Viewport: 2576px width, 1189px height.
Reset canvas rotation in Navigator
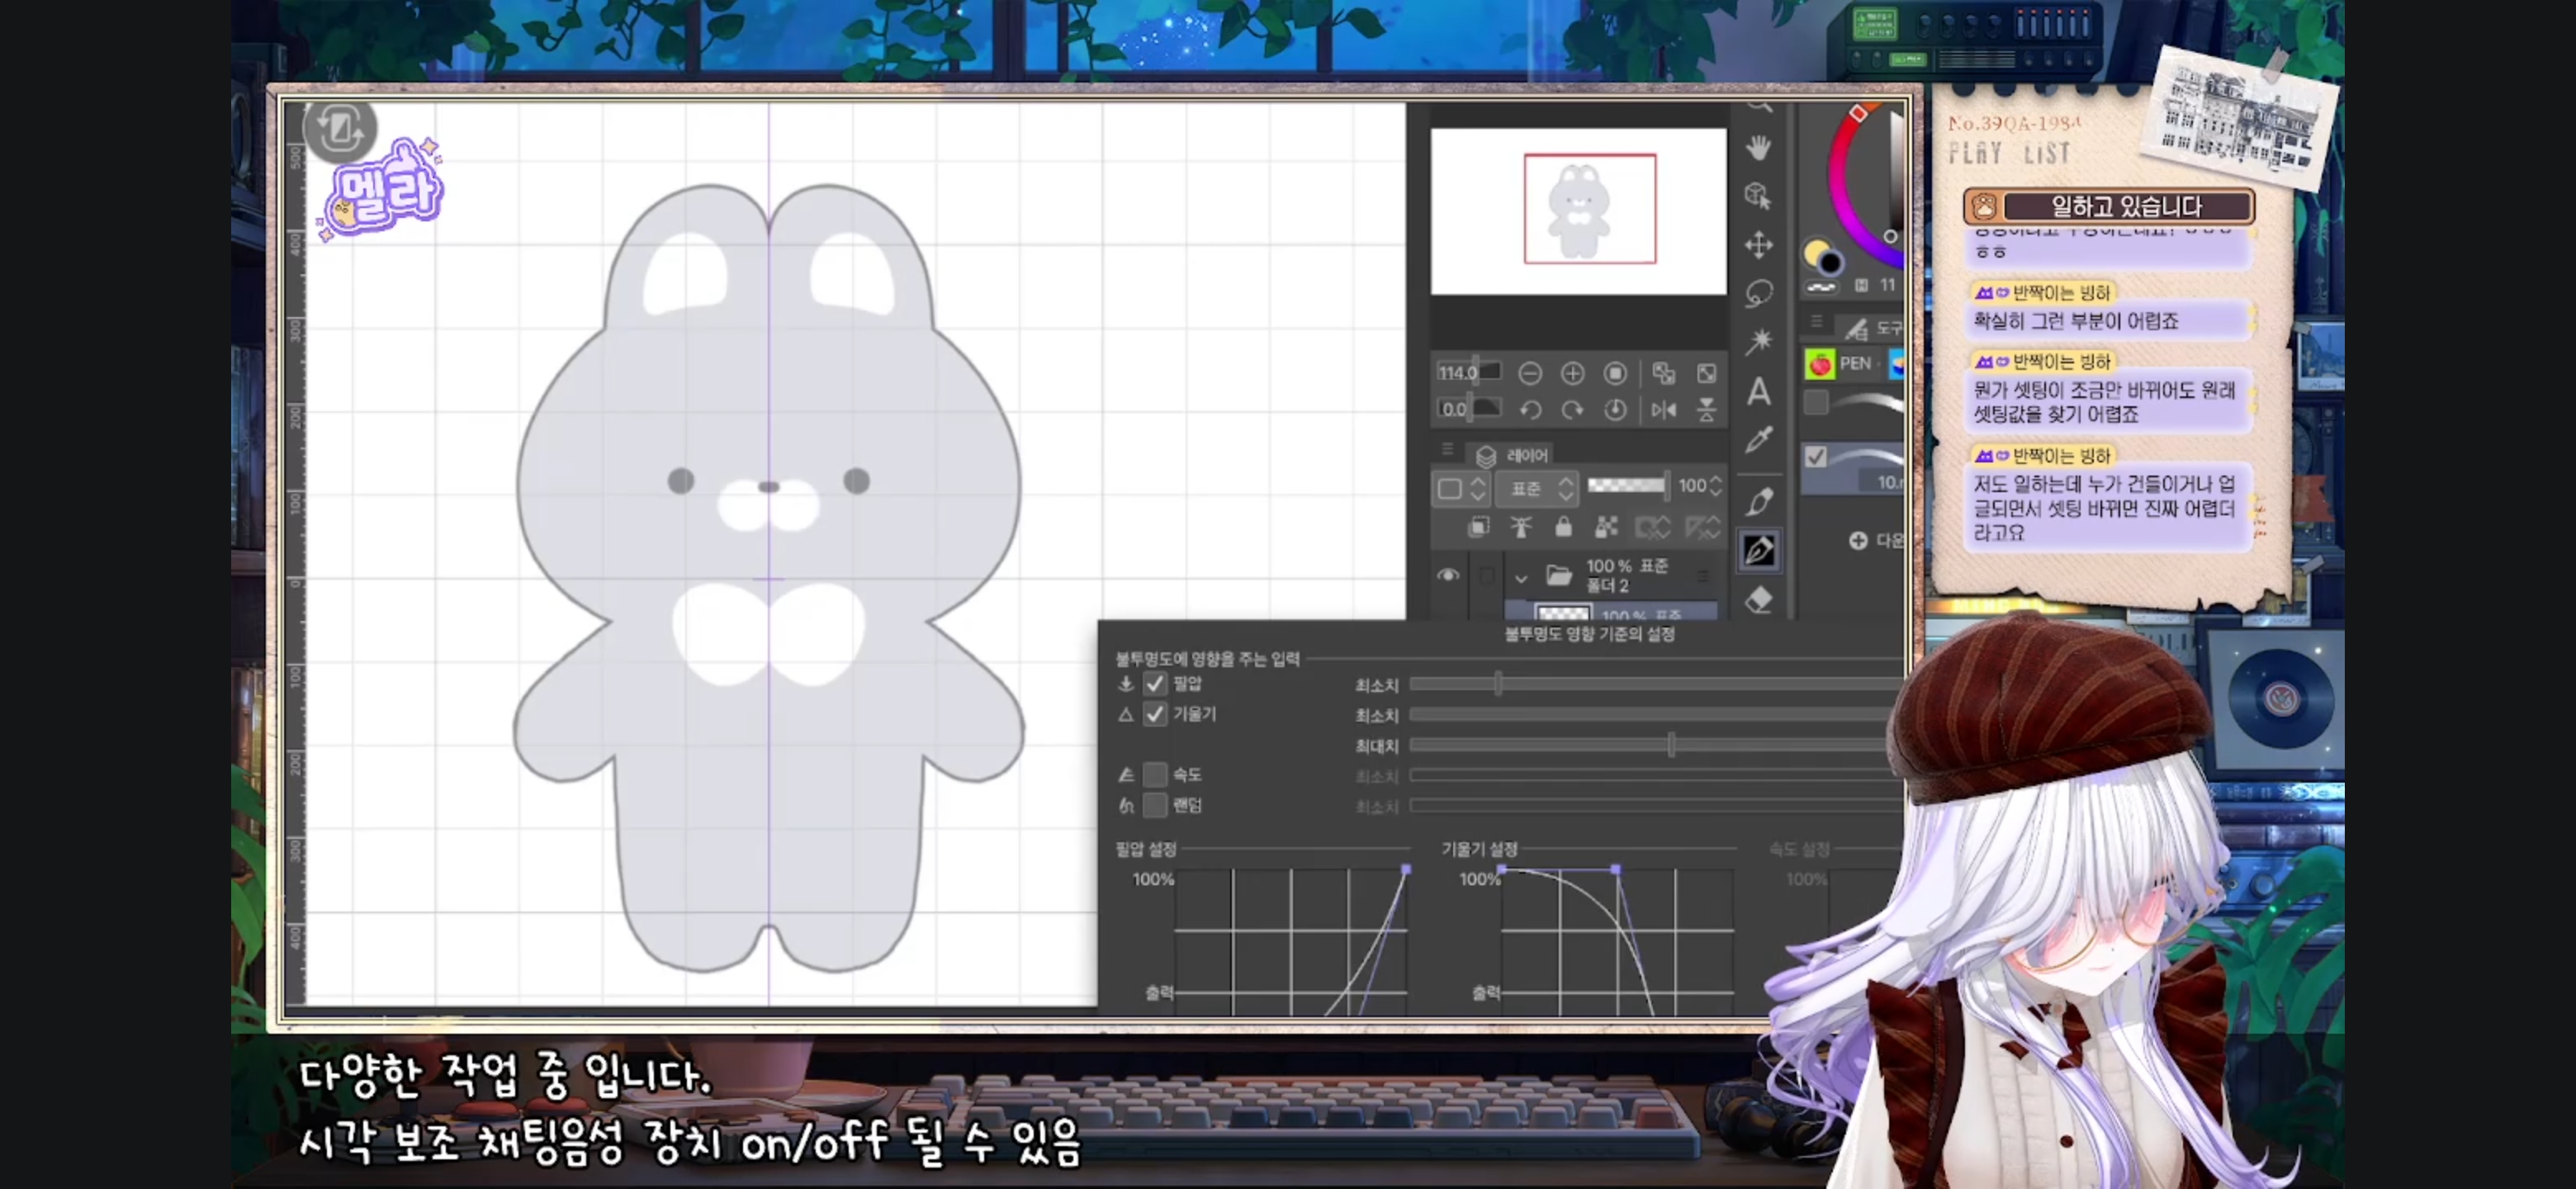click(1615, 409)
